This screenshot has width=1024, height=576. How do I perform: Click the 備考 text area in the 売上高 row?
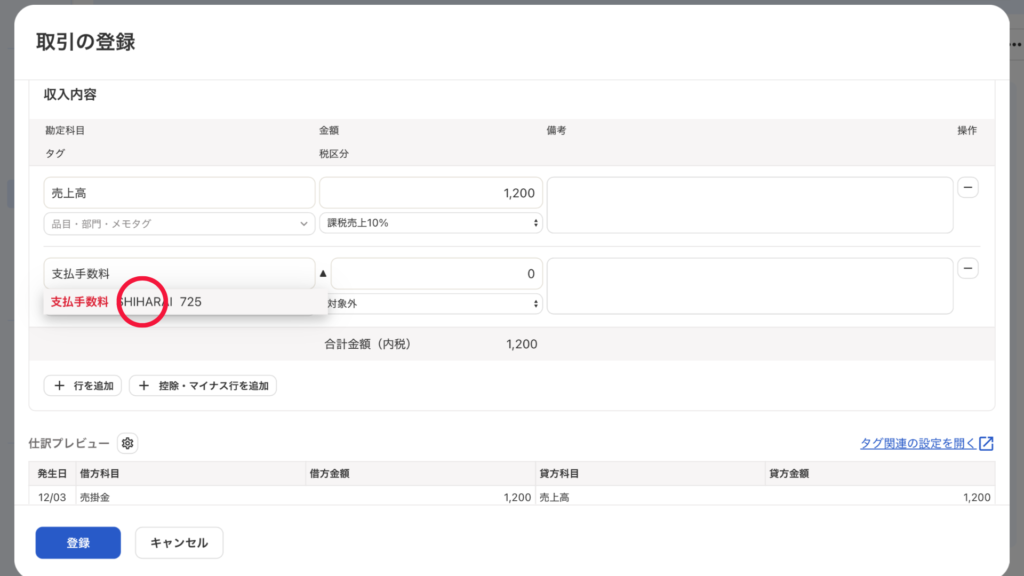coord(750,205)
